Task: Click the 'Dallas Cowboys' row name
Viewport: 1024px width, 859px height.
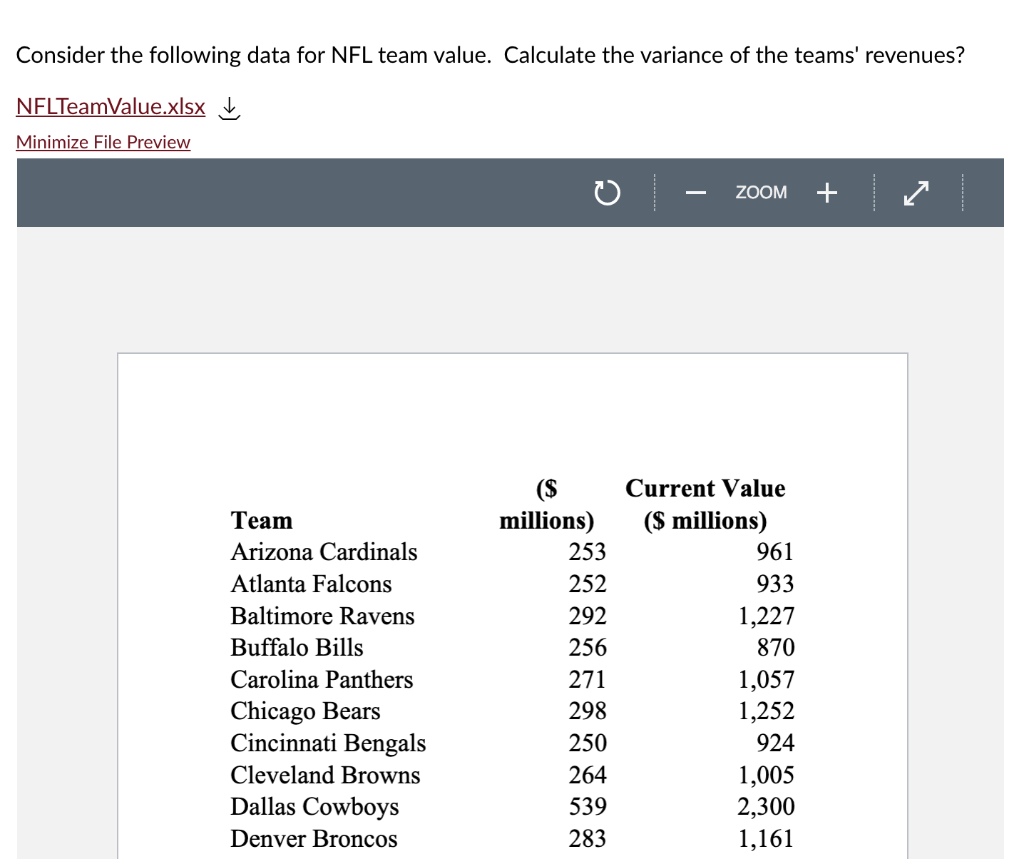Action: (x=315, y=807)
